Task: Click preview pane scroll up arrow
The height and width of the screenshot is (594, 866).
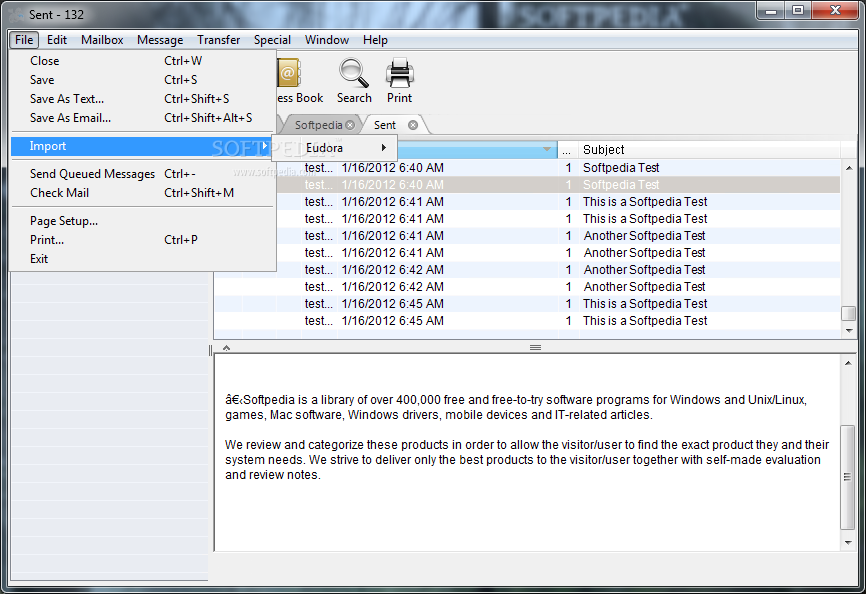Action: 848,363
